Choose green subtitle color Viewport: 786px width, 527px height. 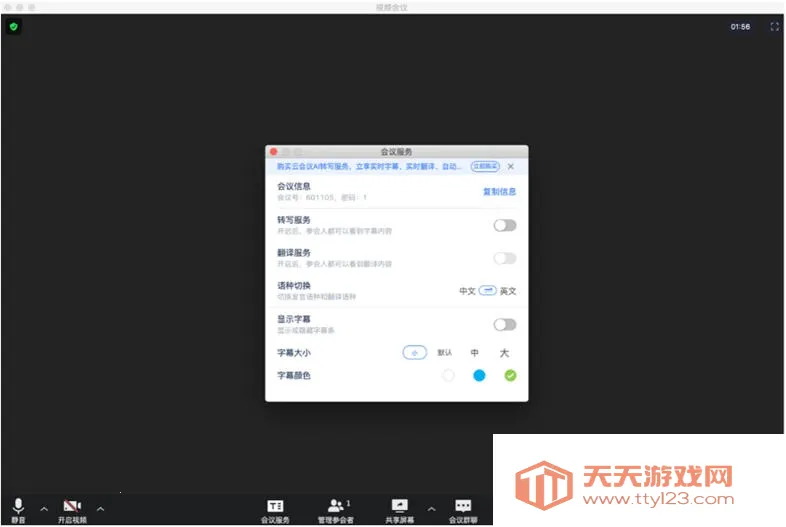point(510,376)
